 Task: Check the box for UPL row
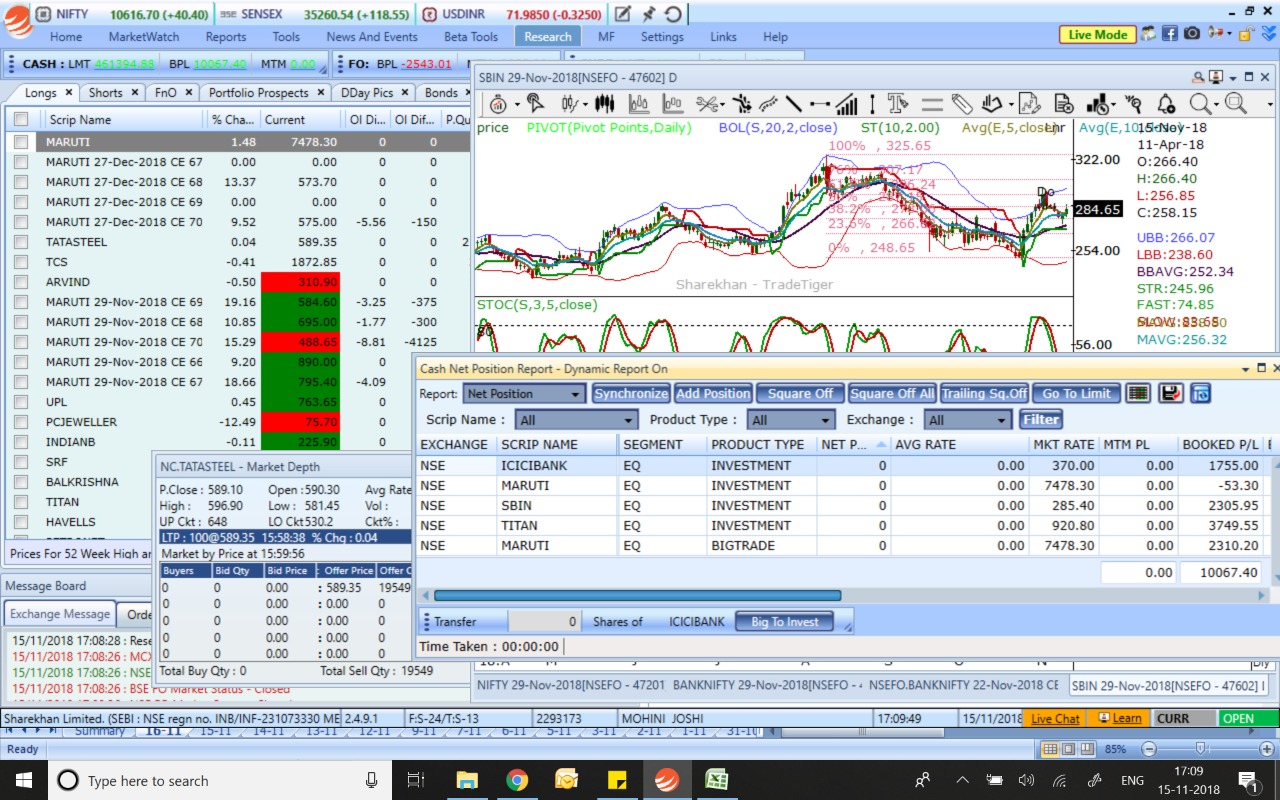[21, 402]
